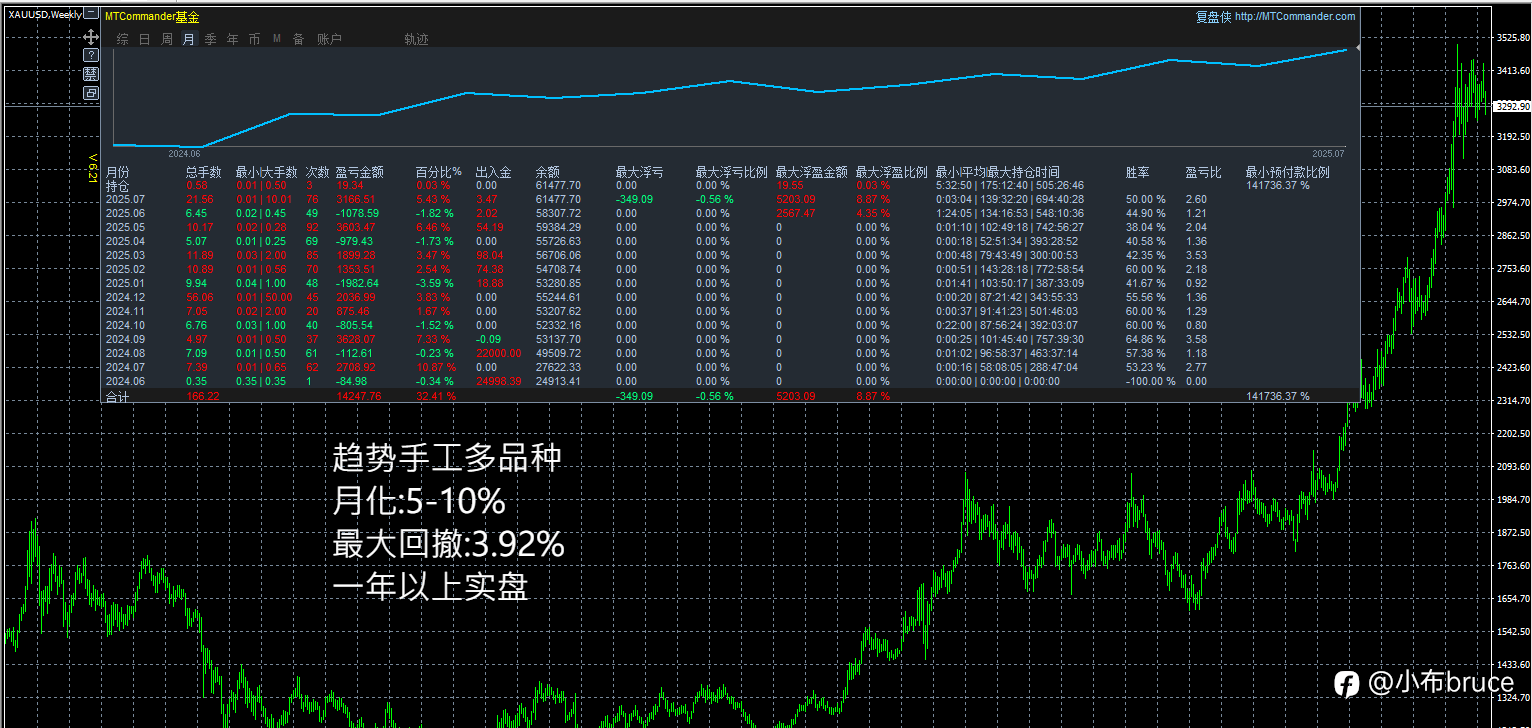This screenshot has width=1532, height=728.
Task: Open the 年 yearly tab
Action: point(232,39)
